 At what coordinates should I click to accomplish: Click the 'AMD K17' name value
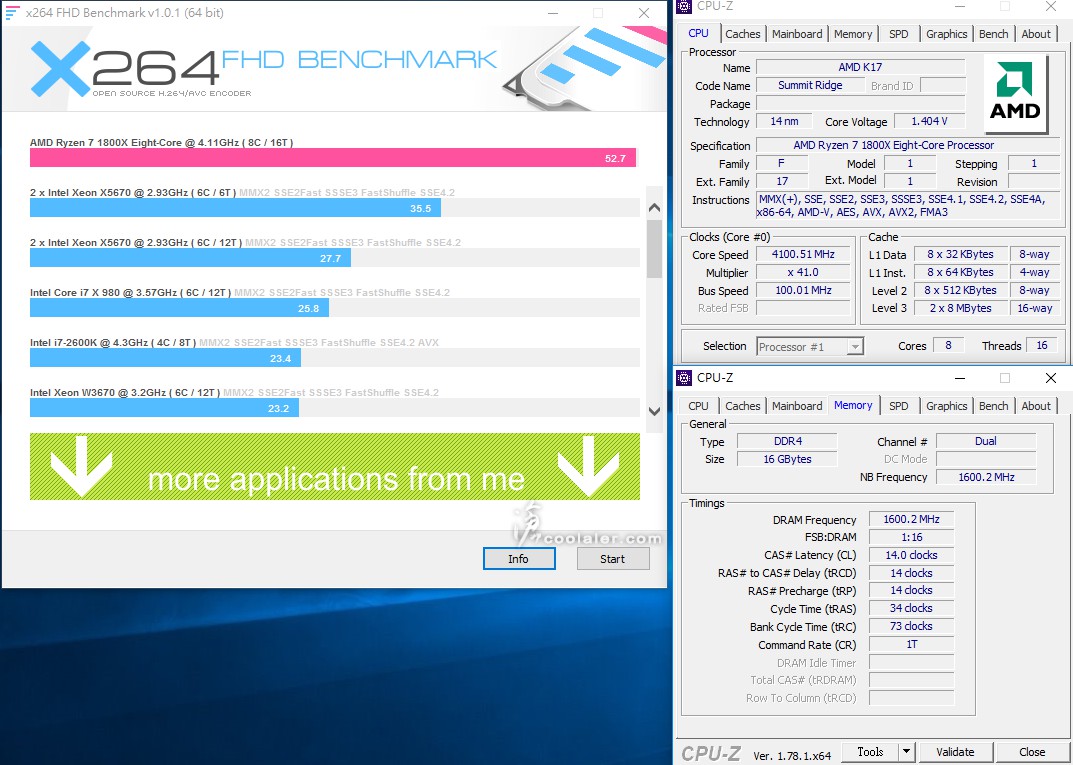click(860, 67)
